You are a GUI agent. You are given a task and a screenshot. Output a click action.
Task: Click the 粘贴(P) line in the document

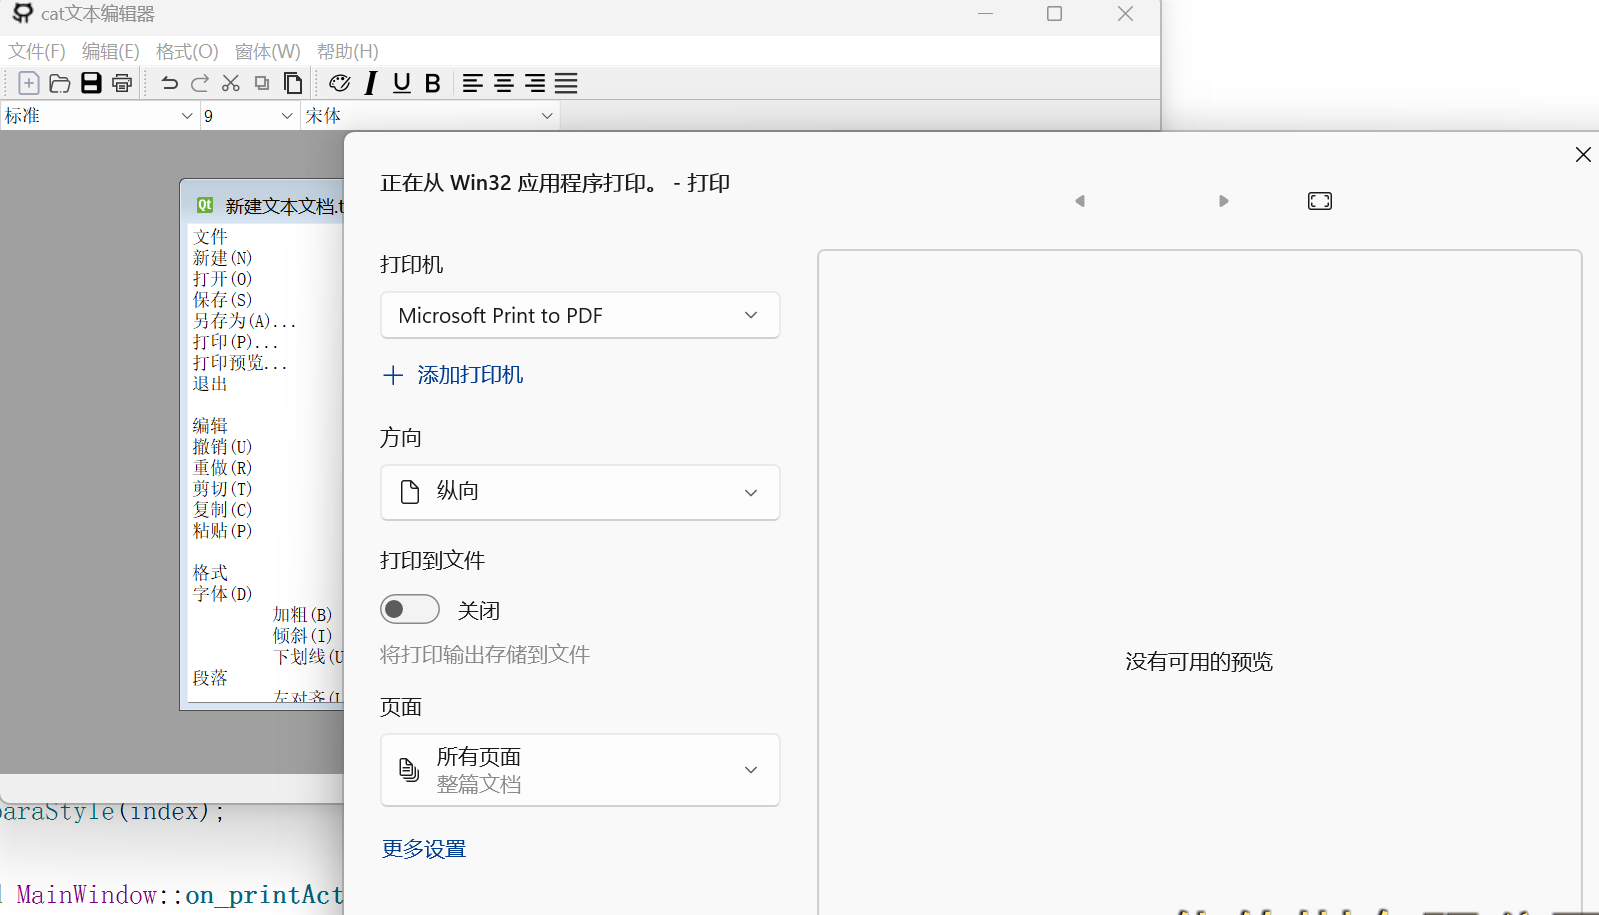[222, 531]
